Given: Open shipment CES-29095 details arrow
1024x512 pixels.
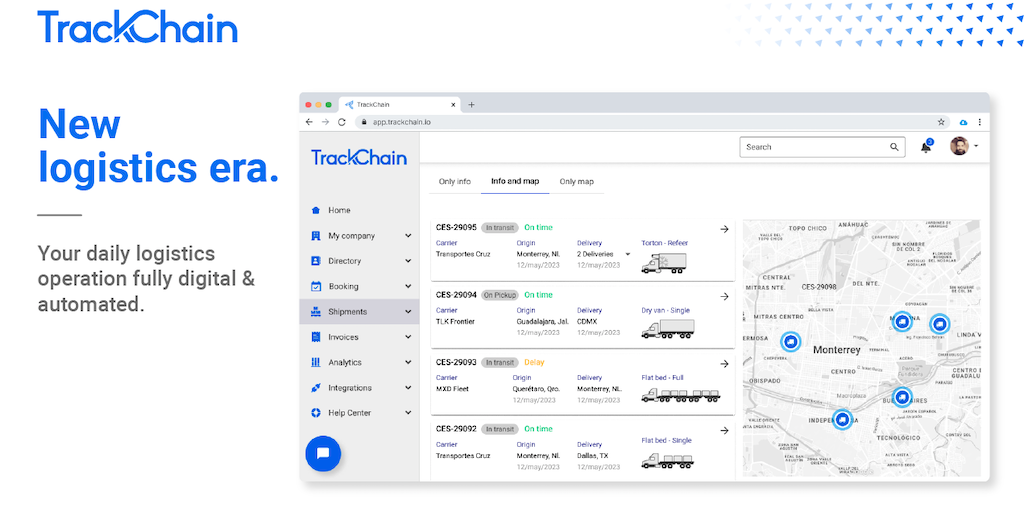Looking at the screenshot, I should coord(724,229).
